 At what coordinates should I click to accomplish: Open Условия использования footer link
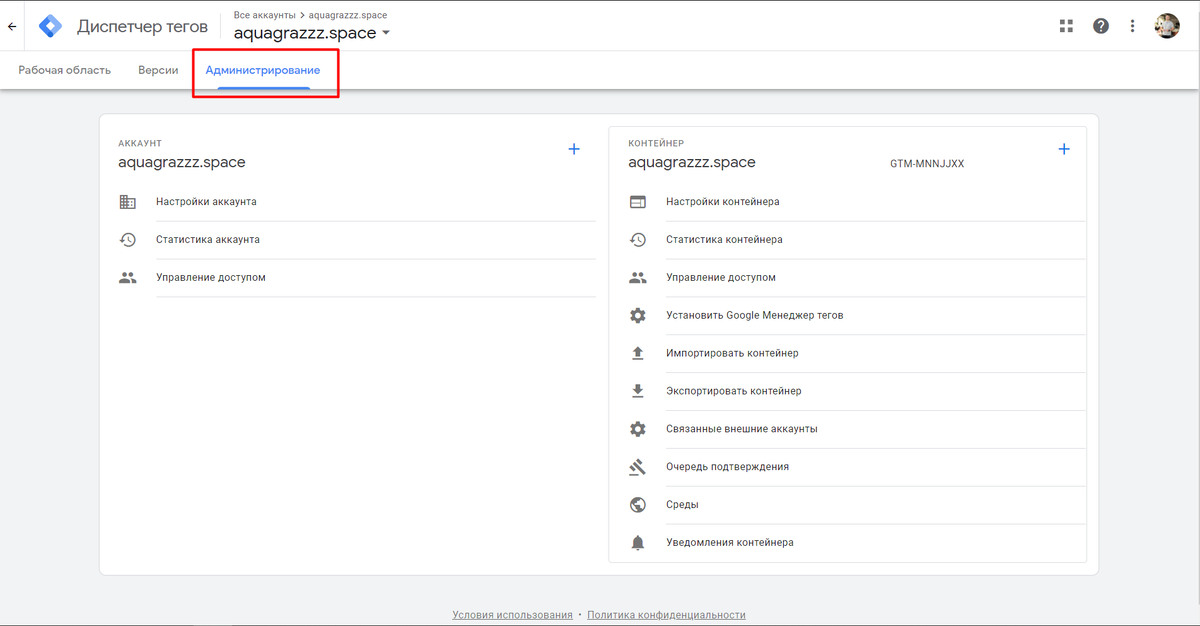click(512, 615)
